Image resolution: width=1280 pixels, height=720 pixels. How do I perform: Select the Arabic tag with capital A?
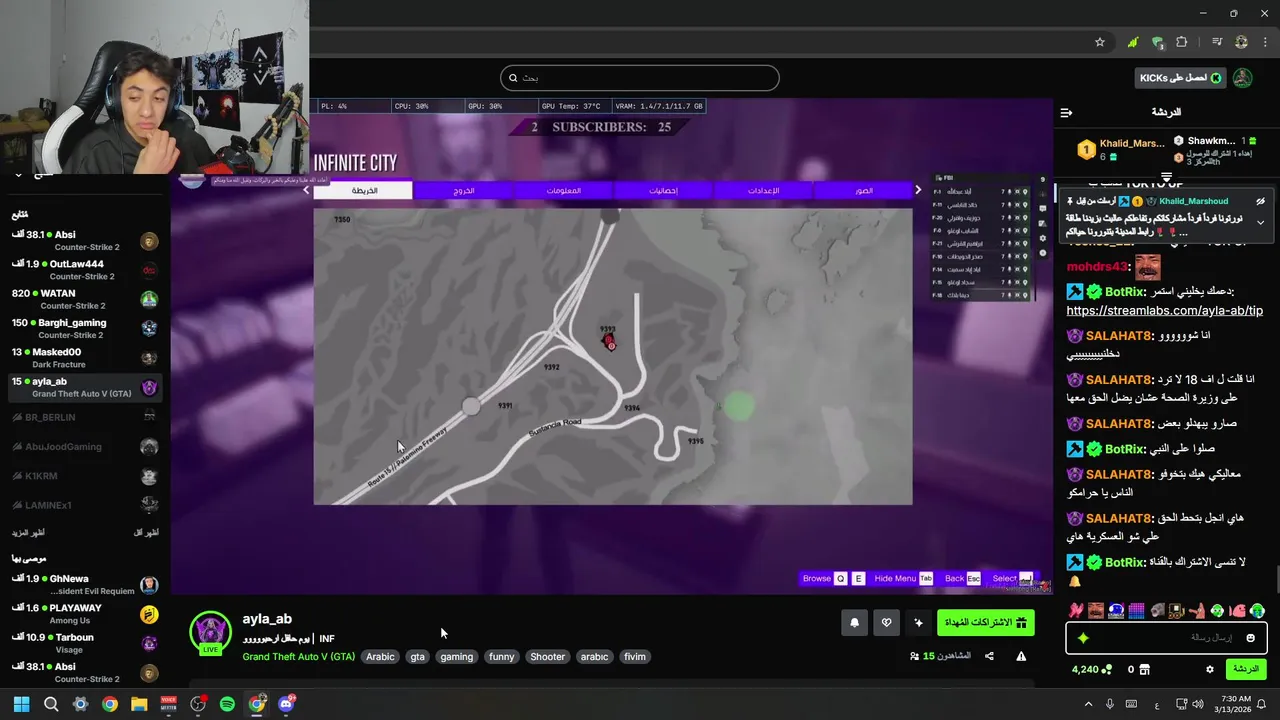tap(380, 657)
